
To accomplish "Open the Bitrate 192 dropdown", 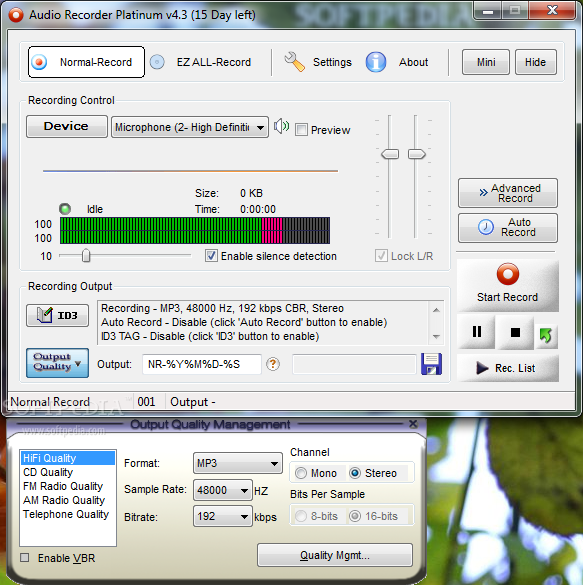I will (x=223, y=516).
